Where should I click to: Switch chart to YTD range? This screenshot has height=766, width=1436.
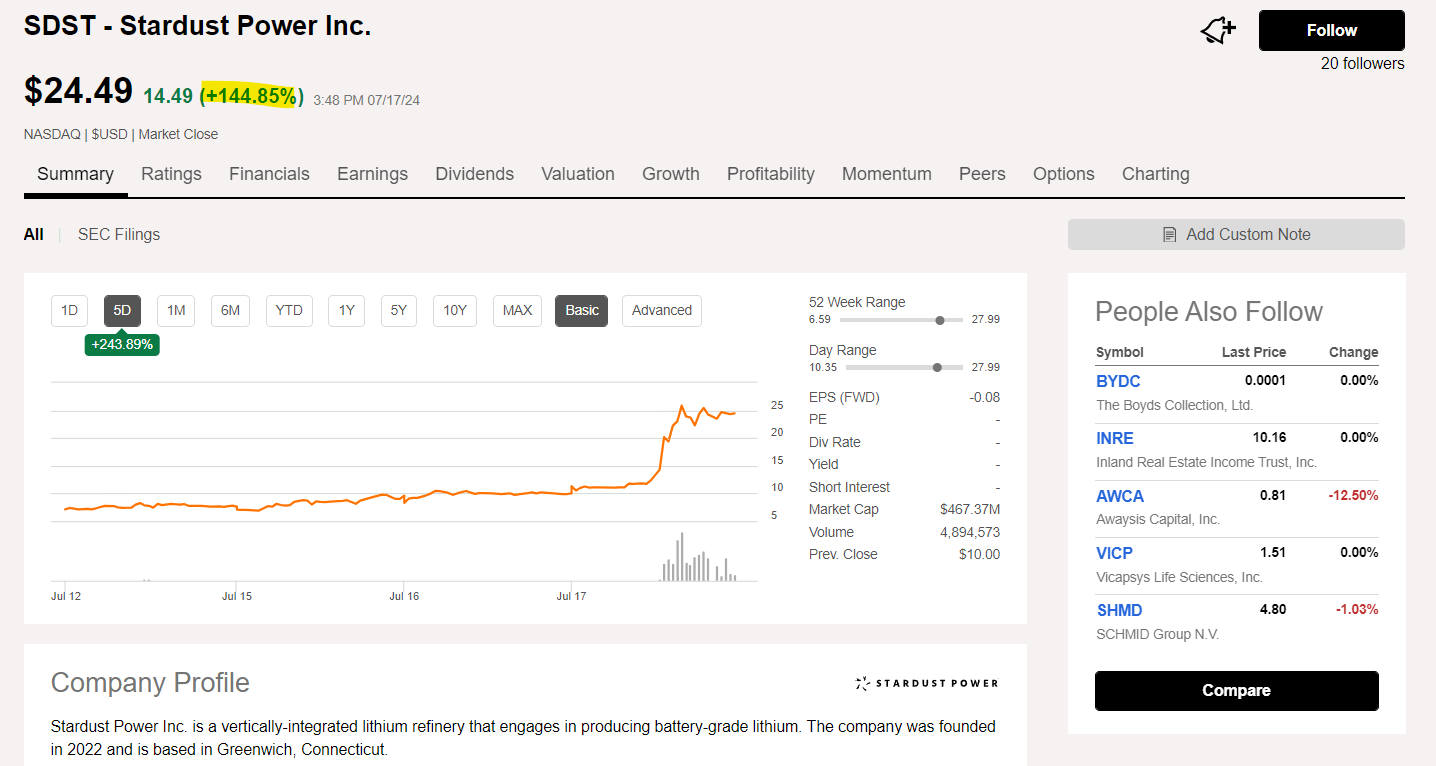click(x=288, y=310)
